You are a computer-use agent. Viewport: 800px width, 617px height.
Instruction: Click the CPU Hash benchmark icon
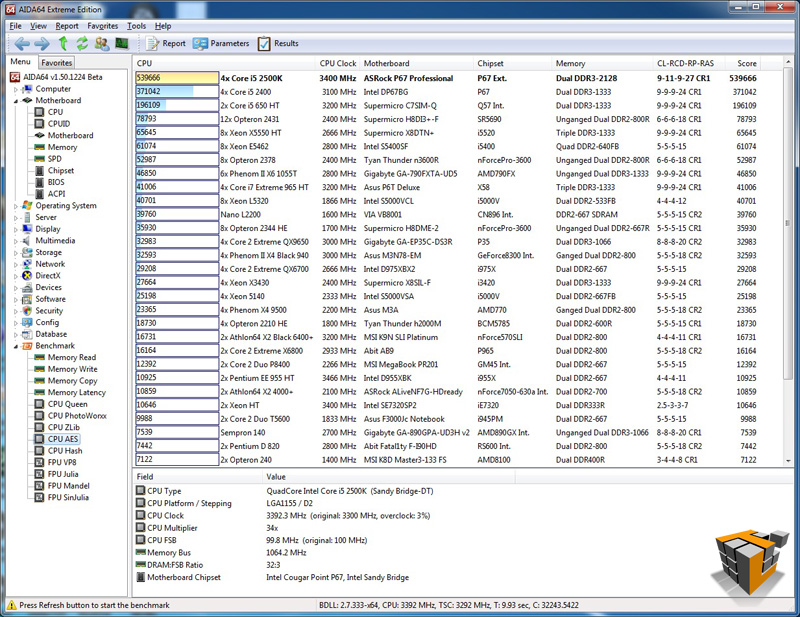click(x=39, y=451)
